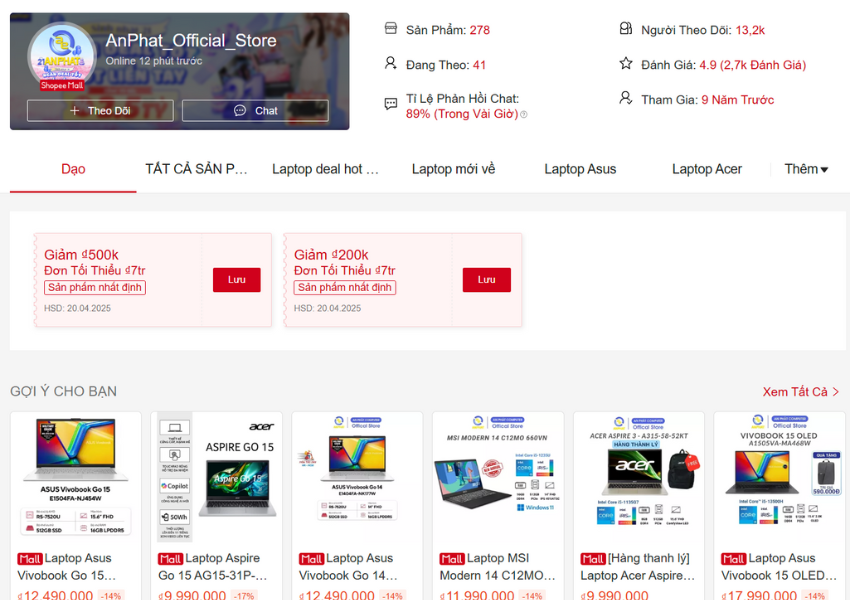Click the Mall badge on Vivobook Go 15 product
850x600 pixels.
click(x=30, y=559)
